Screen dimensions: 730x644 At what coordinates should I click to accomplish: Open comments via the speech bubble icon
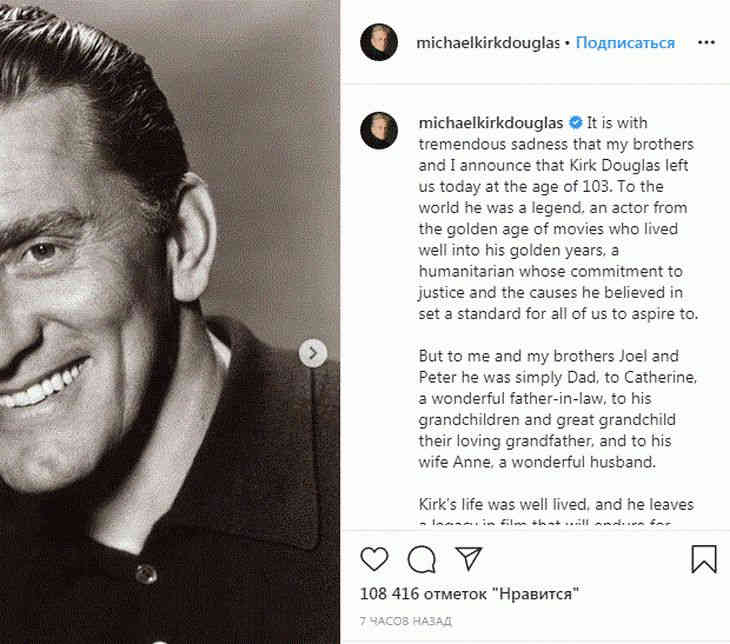422,558
